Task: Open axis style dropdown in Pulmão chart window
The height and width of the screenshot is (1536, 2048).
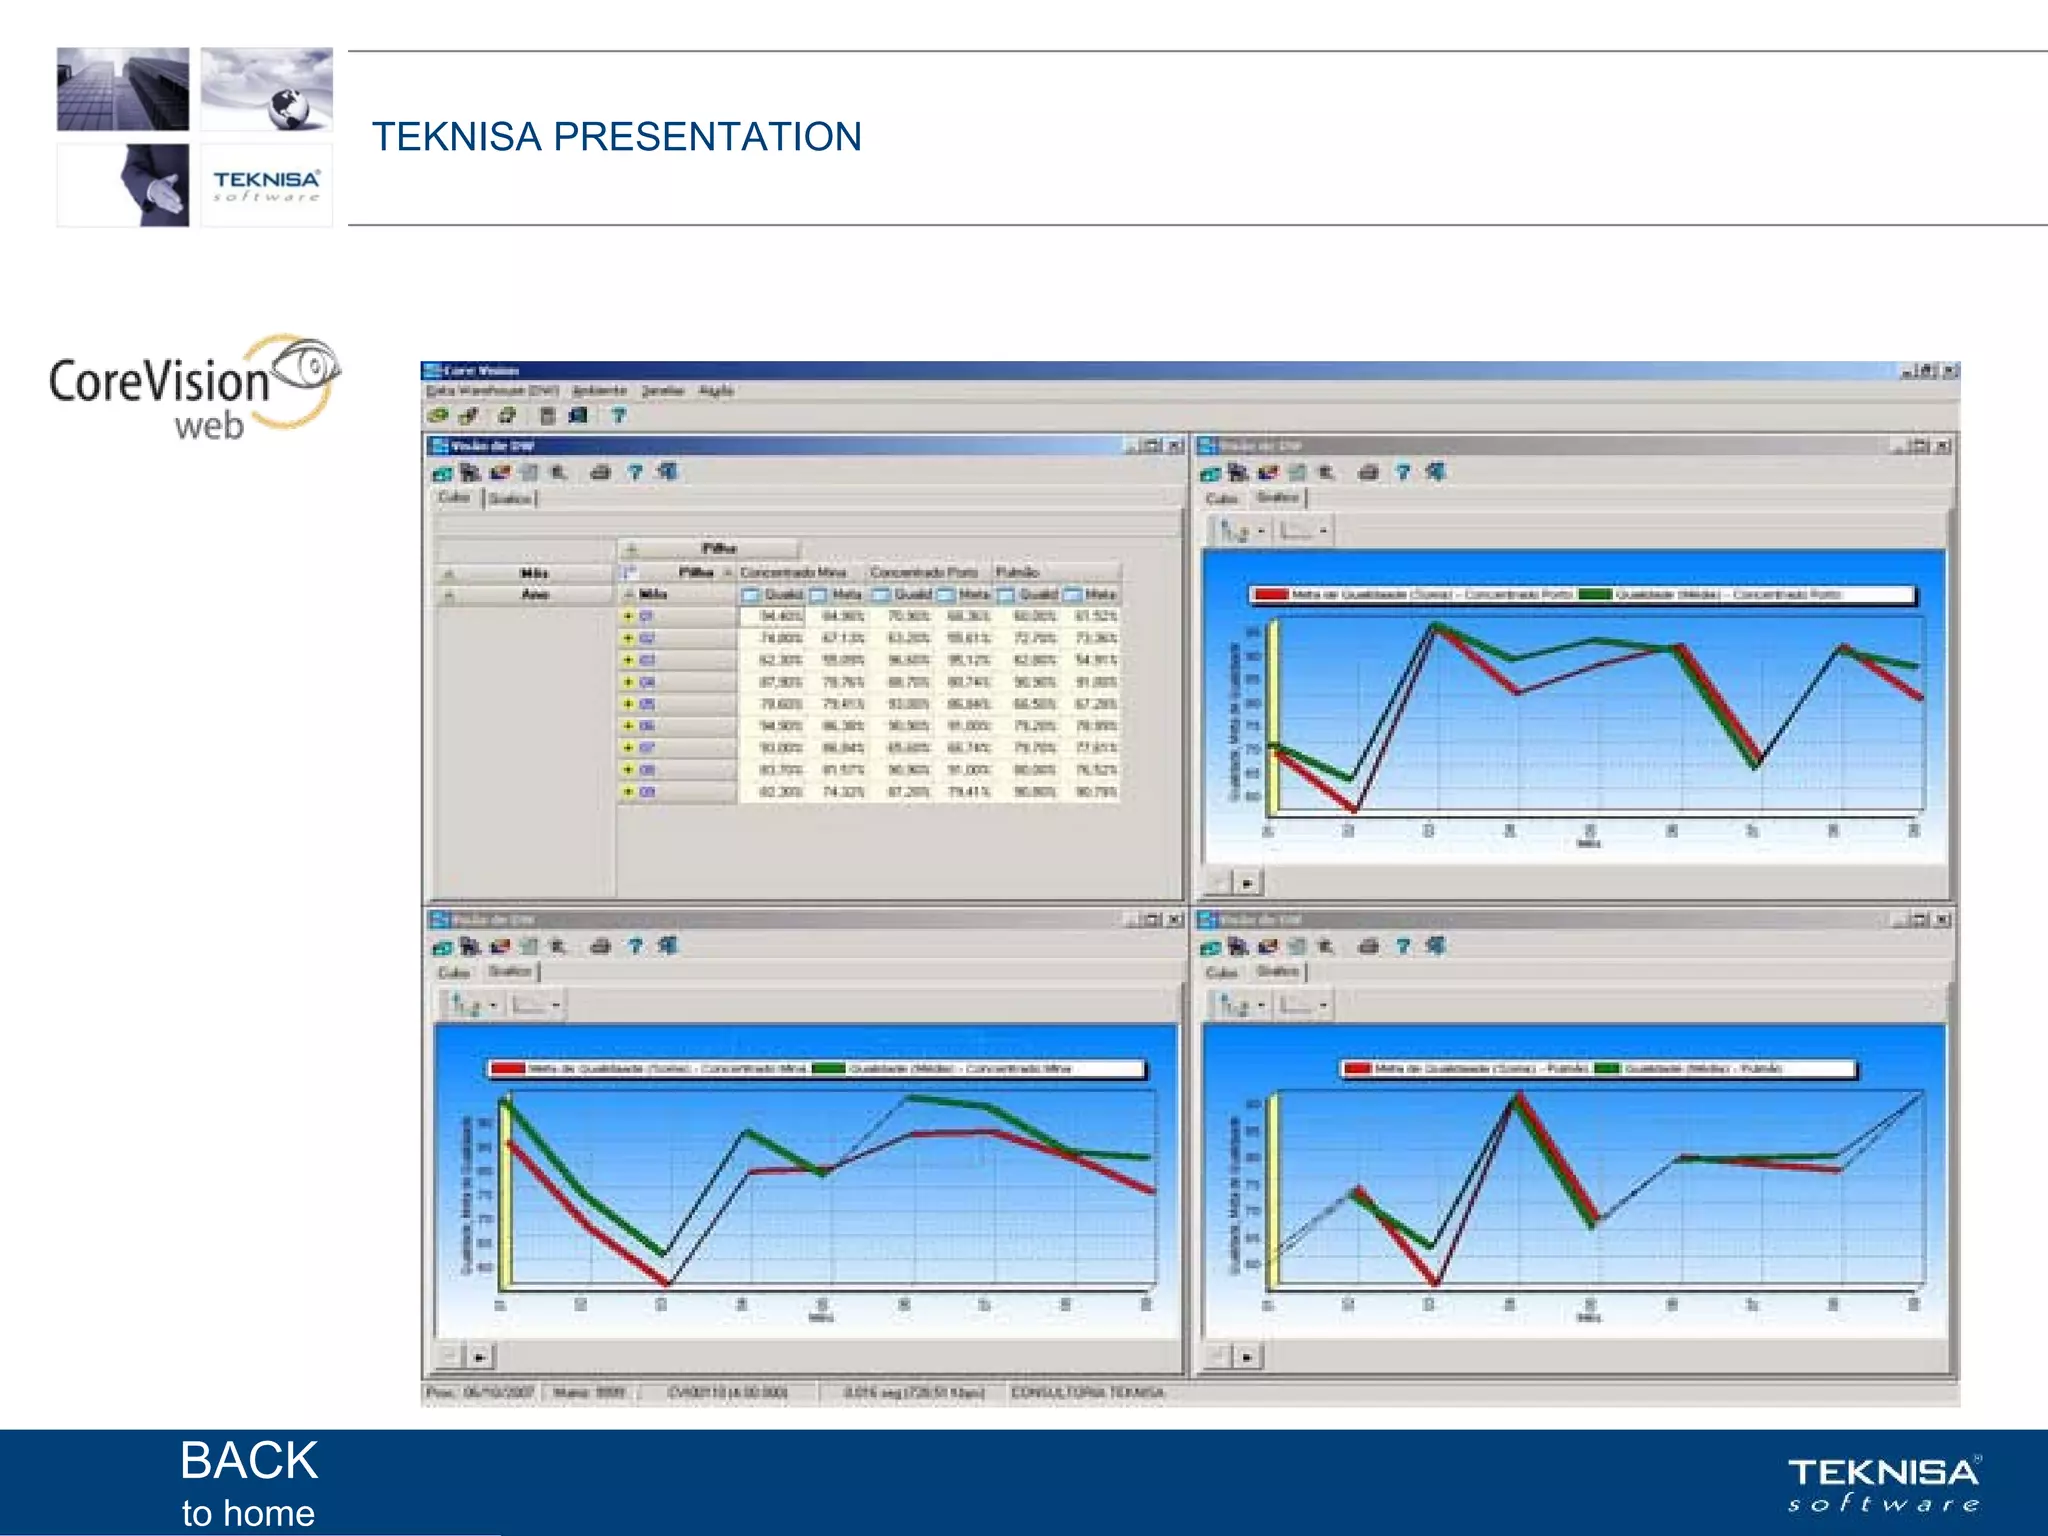Action: (1323, 1005)
